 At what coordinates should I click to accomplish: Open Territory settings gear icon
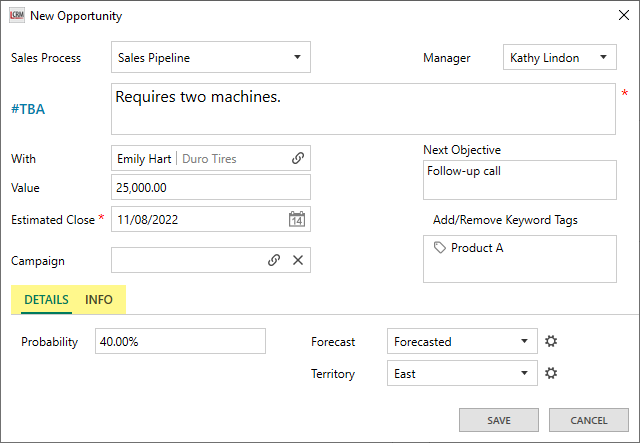pyautogui.click(x=550, y=374)
